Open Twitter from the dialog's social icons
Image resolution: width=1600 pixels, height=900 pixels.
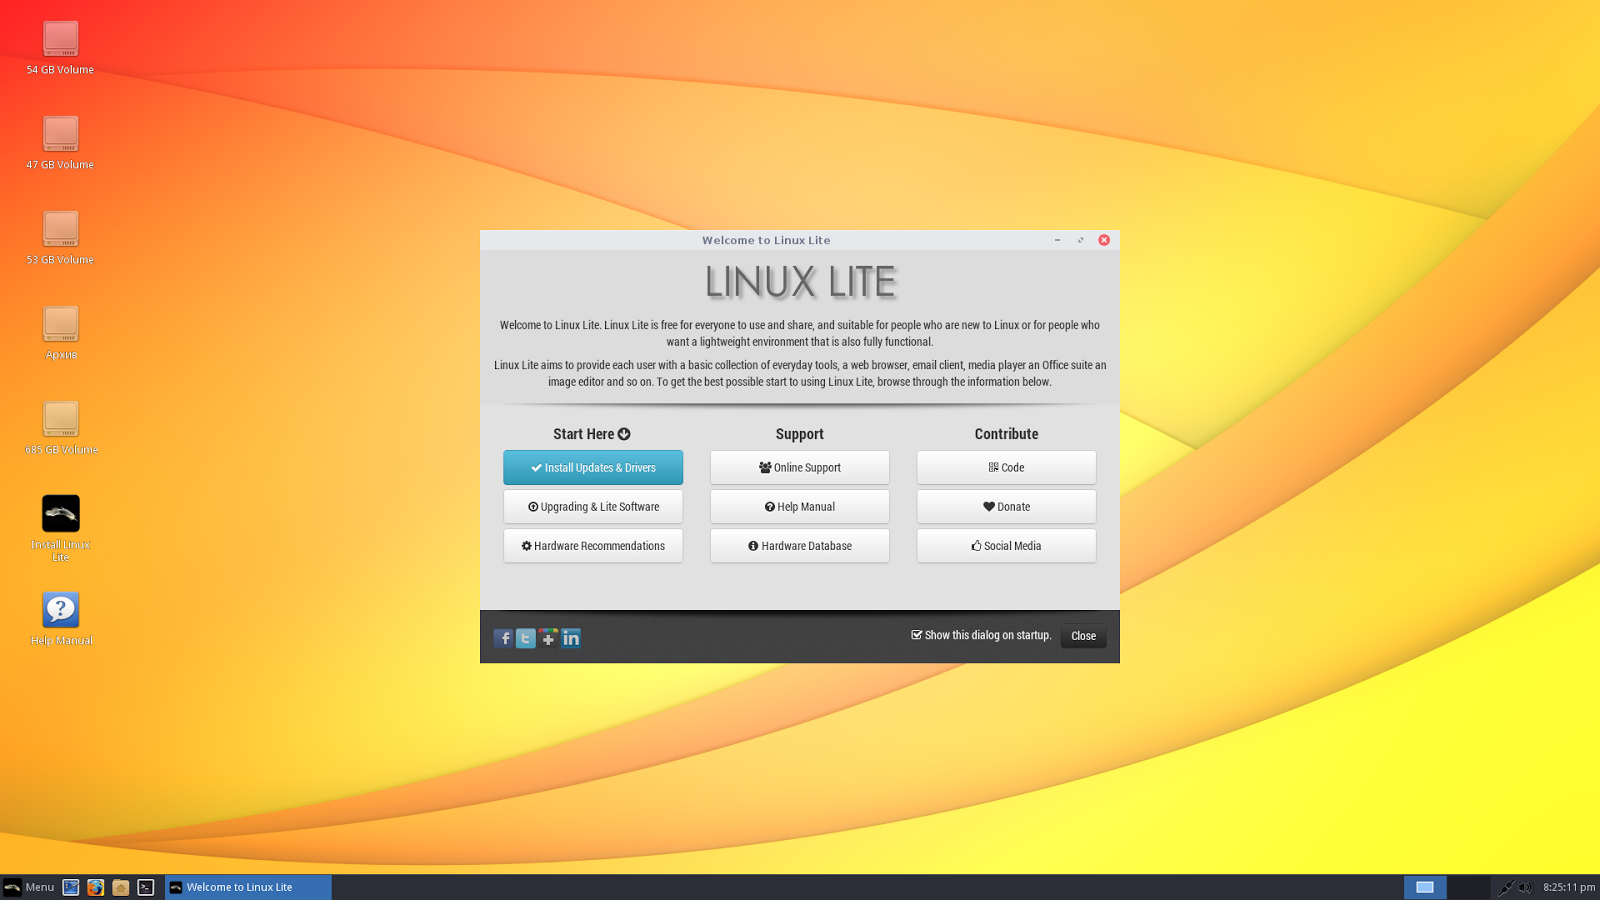tap(526, 637)
